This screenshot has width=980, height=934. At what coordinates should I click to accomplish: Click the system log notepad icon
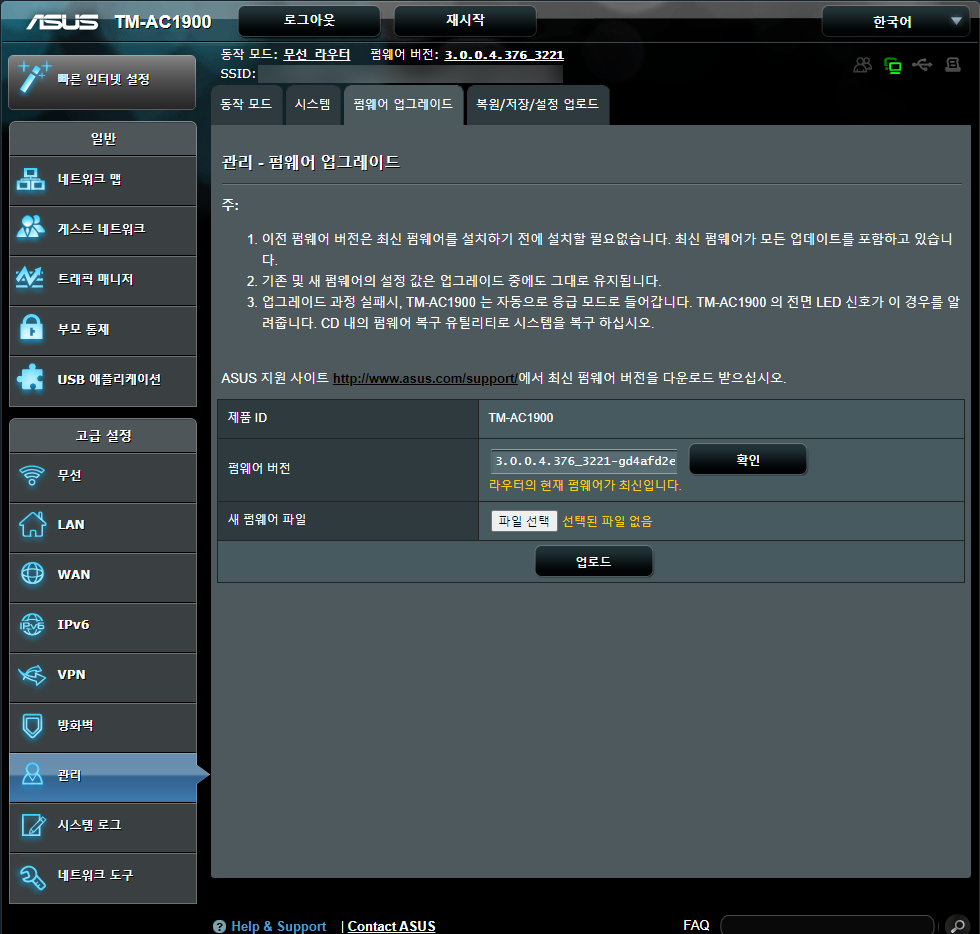point(33,825)
